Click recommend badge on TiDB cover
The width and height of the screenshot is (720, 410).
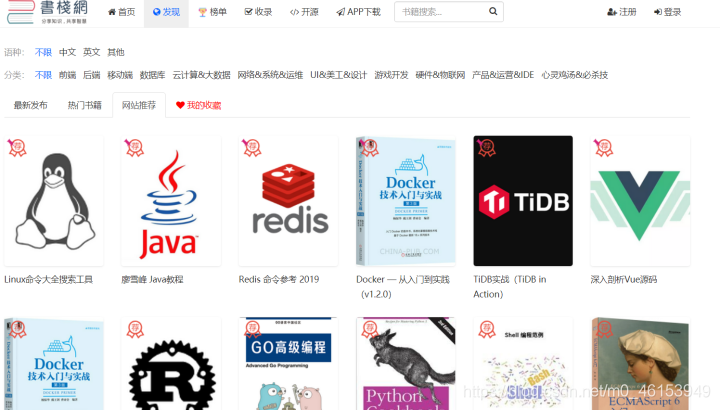[x=486, y=148]
